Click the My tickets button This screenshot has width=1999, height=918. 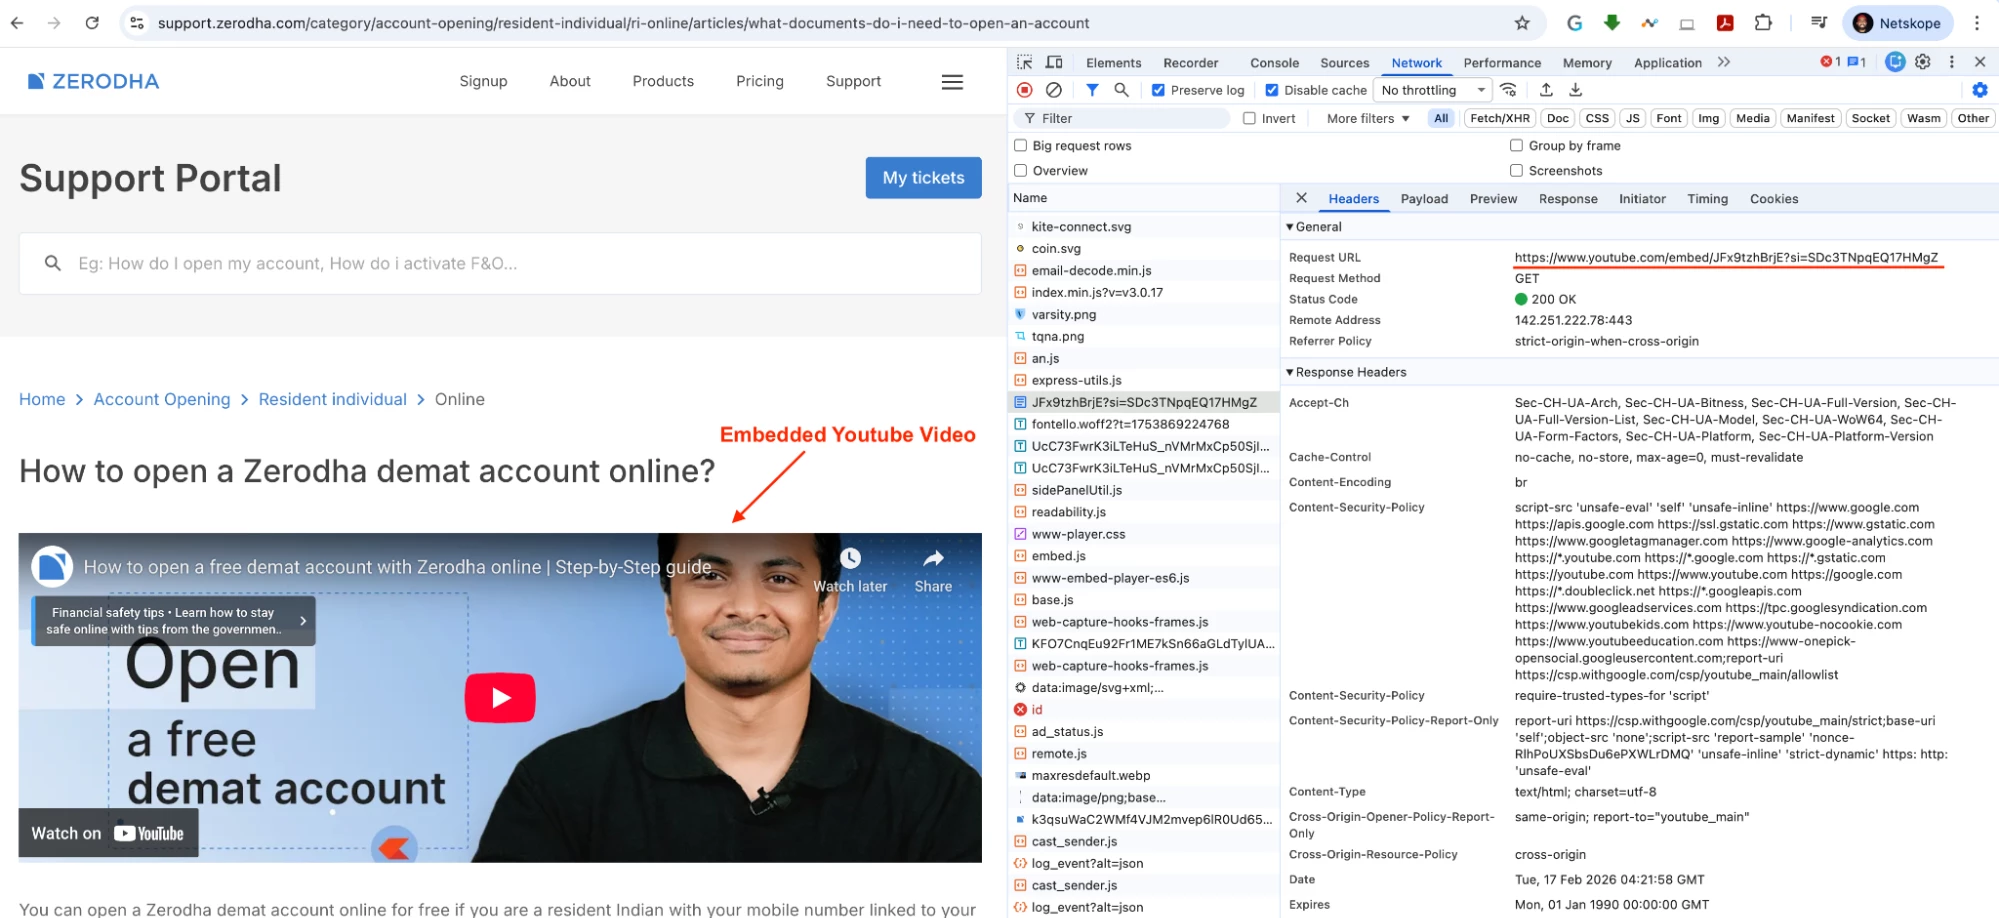923,178
